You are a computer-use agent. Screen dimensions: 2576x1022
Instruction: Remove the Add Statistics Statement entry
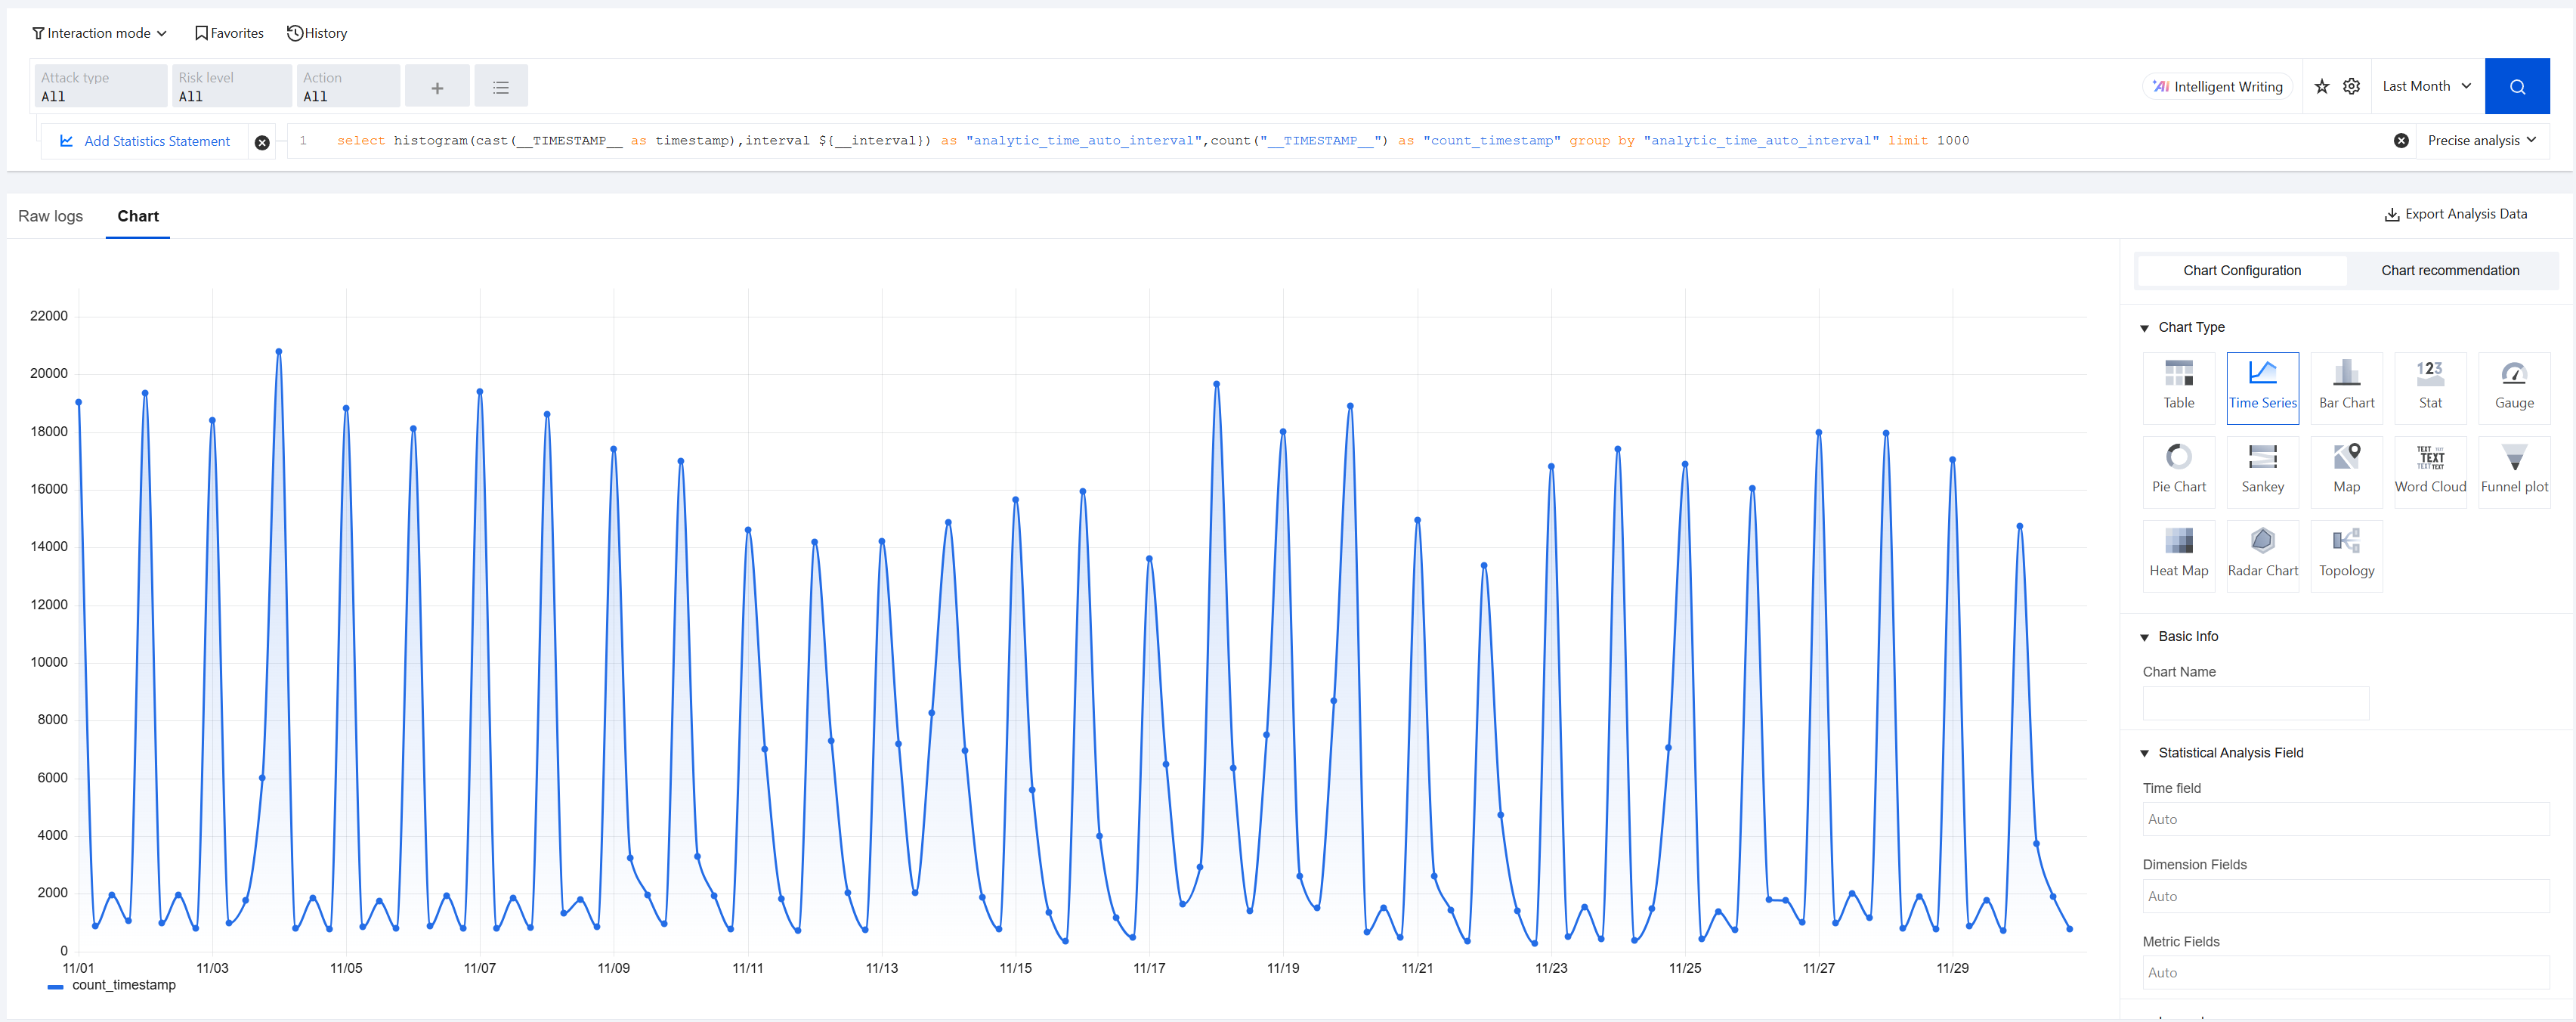pos(262,142)
